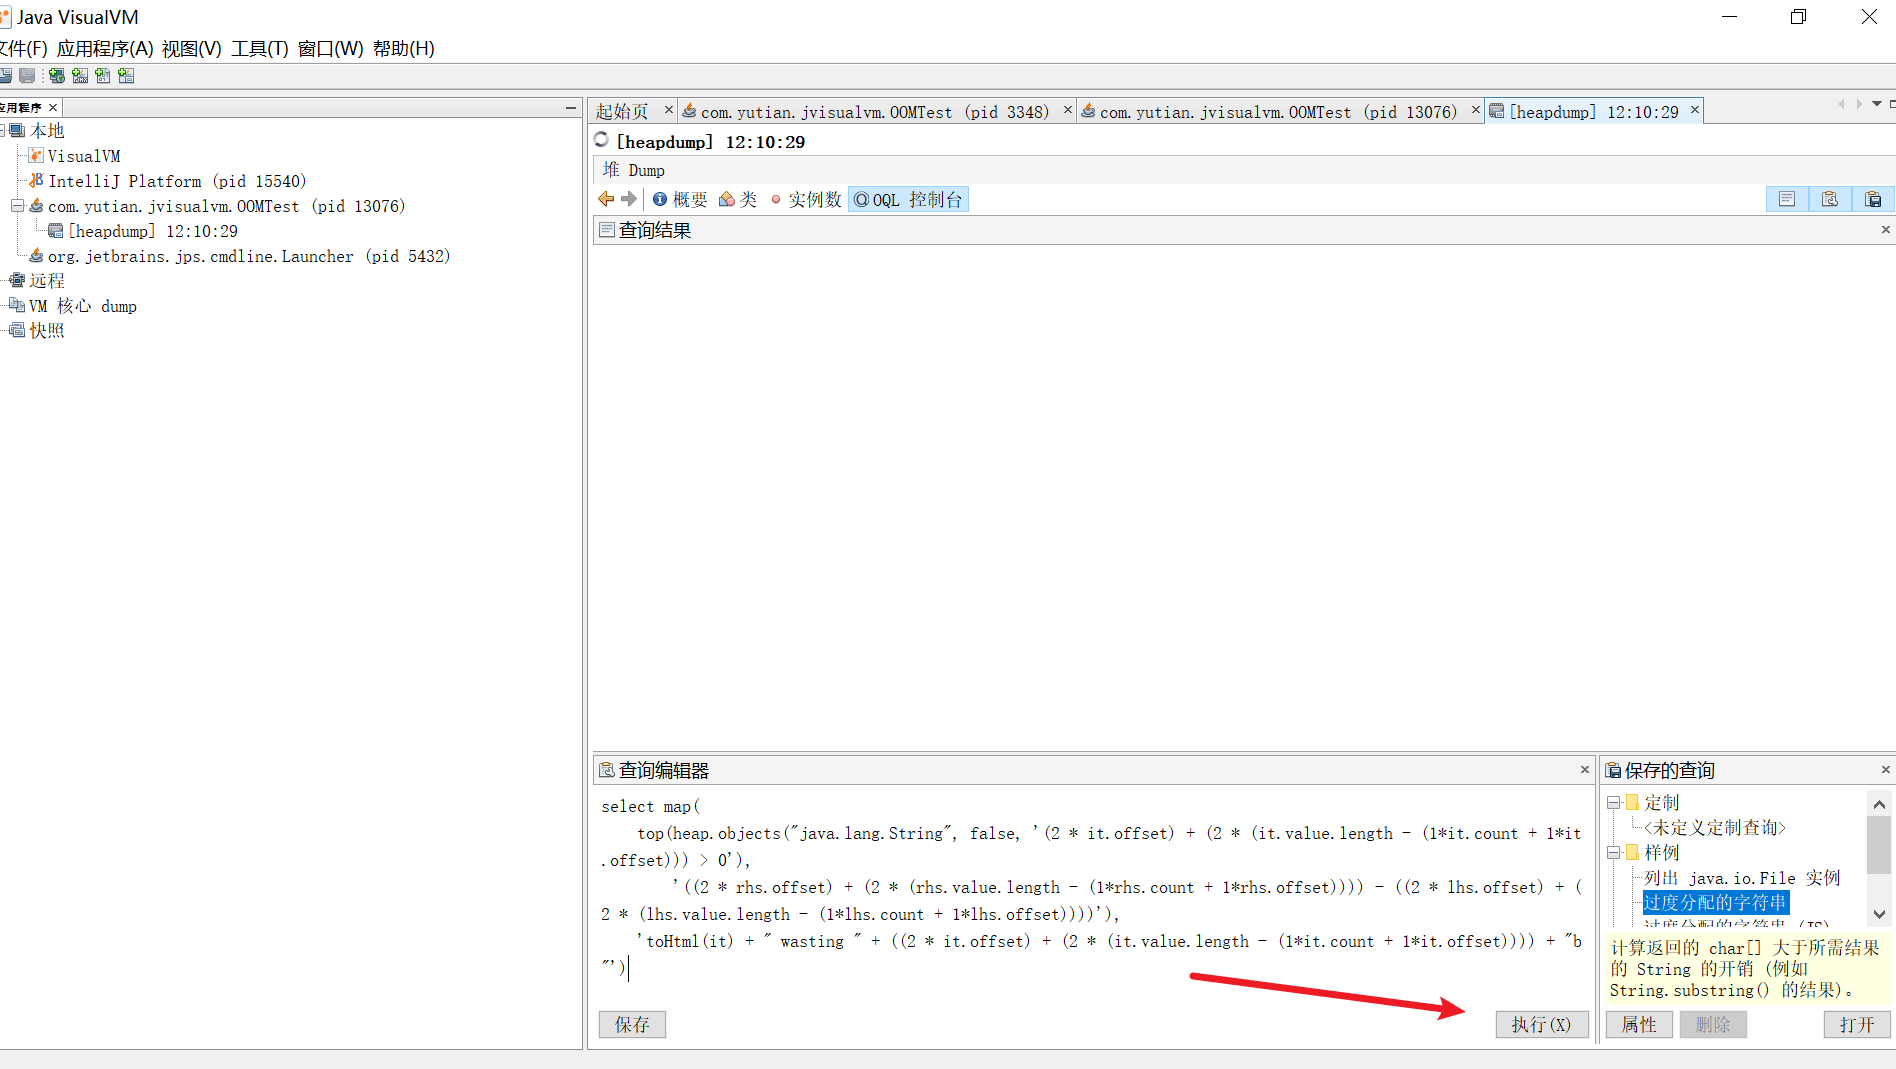Switch to the 起始页 tab
Image resolution: width=1896 pixels, height=1069 pixels.
click(622, 112)
